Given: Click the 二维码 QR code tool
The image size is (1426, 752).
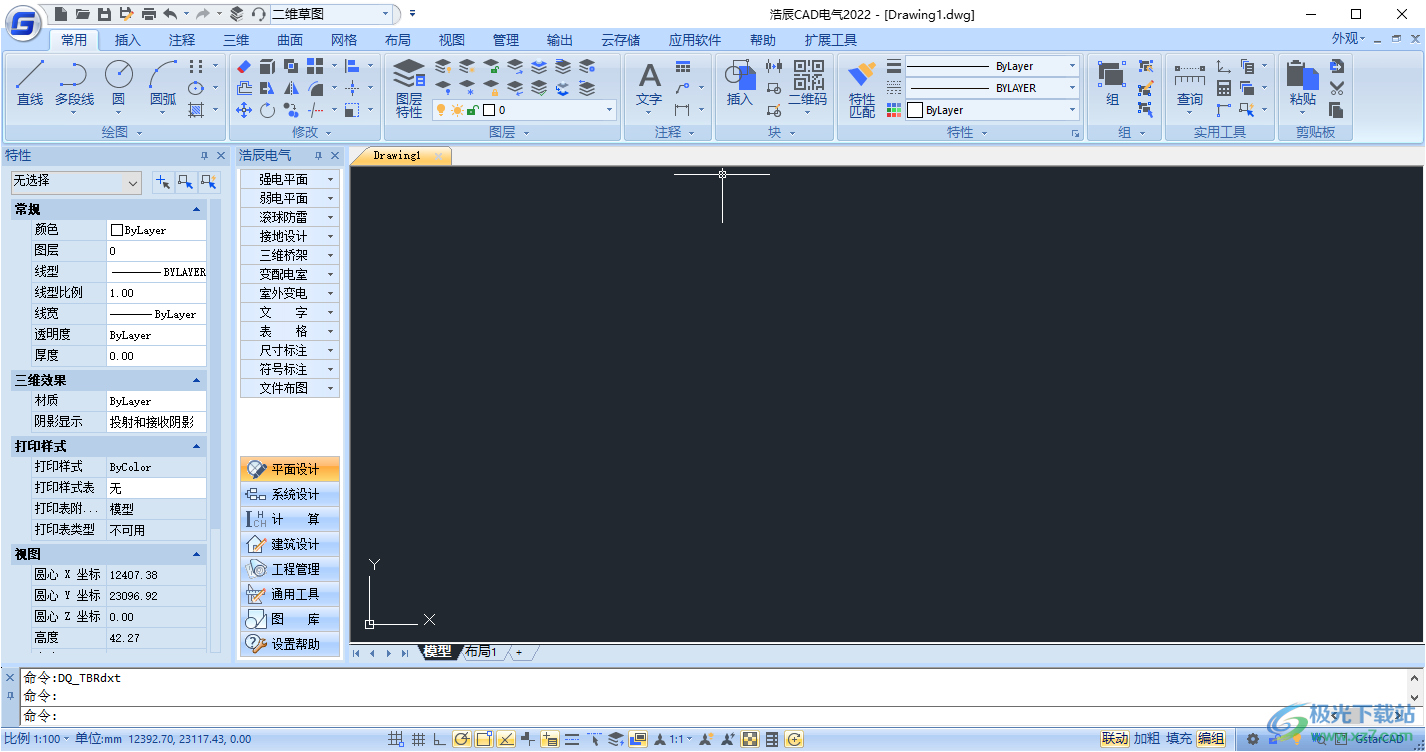Looking at the screenshot, I should (x=808, y=84).
